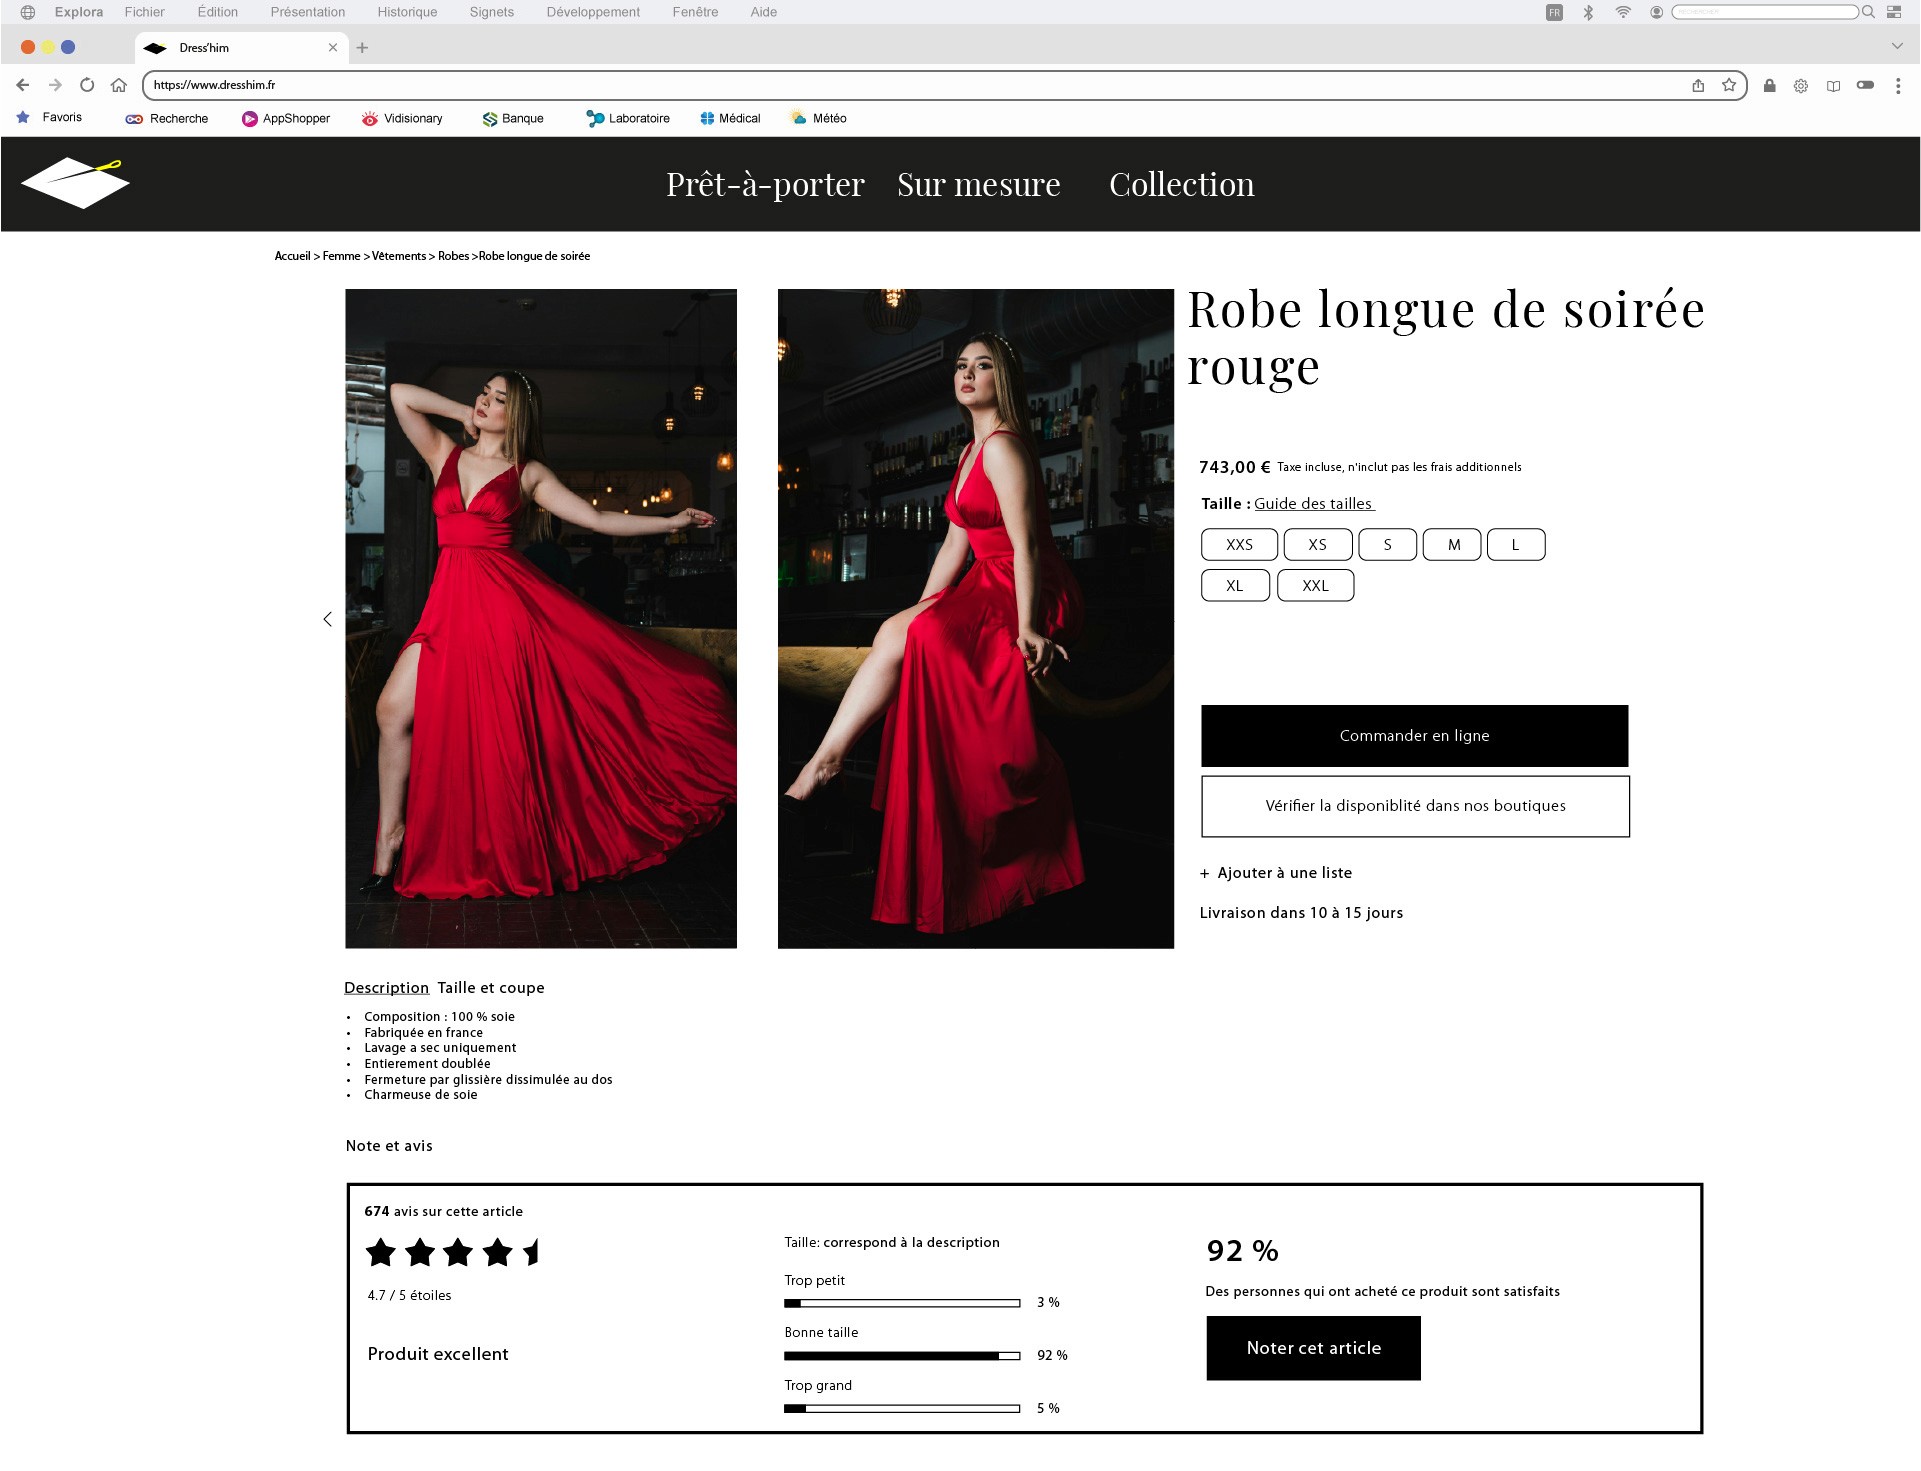Open browser settings with the gear icon

click(1801, 86)
